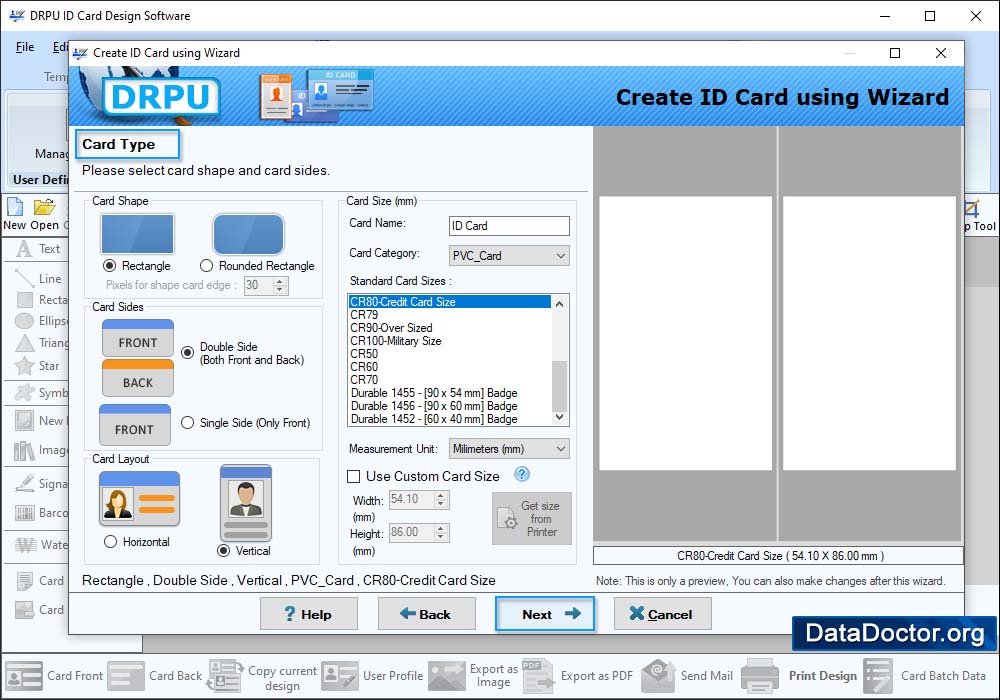Image resolution: width=1000 pixels, height=700 pixels.
Task: Insert a Barcode element
Action: (40, 513)
